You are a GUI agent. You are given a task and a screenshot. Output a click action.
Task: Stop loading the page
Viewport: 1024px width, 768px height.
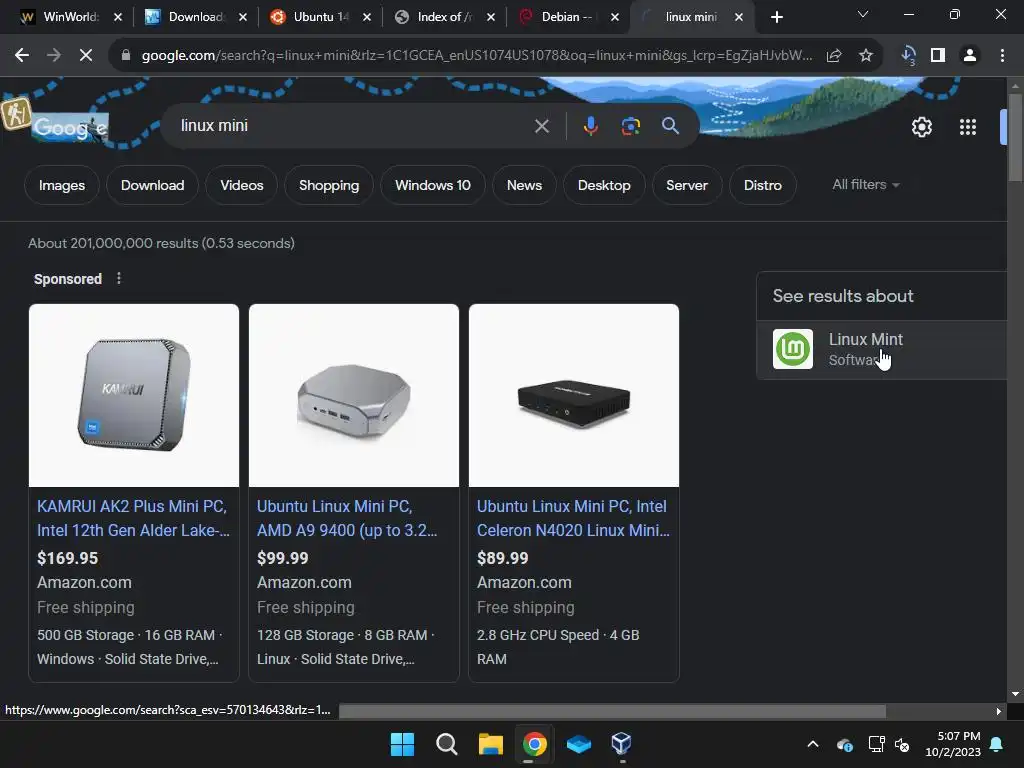tap(86, 56)
